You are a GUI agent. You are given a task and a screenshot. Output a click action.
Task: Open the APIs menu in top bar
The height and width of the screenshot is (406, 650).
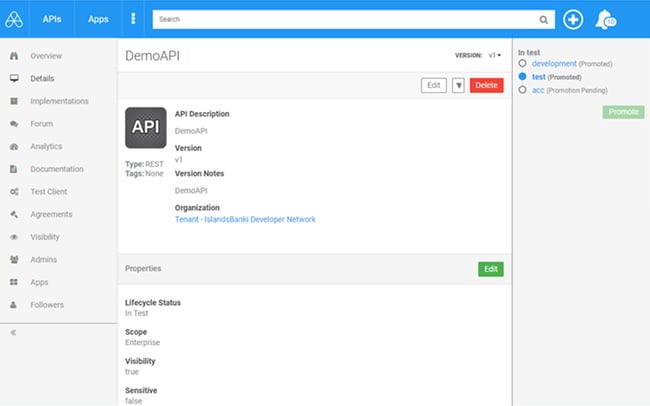coord(52,19)
